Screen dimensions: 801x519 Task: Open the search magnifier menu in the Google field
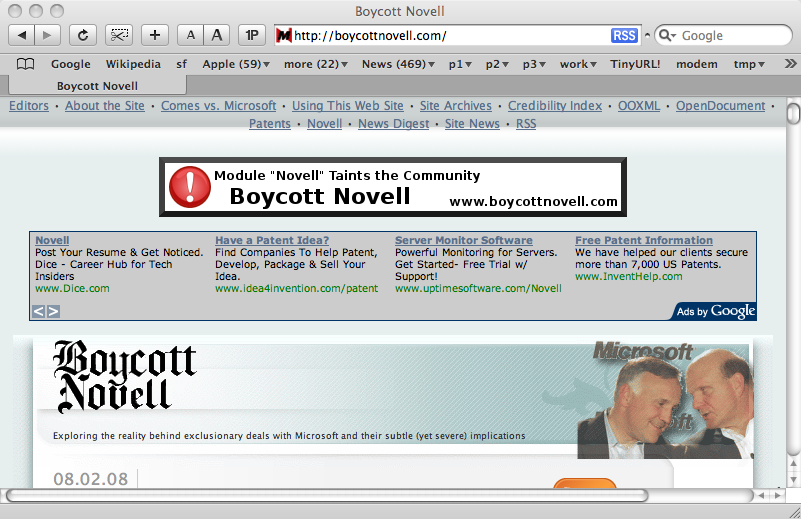[x=667, y=35]
